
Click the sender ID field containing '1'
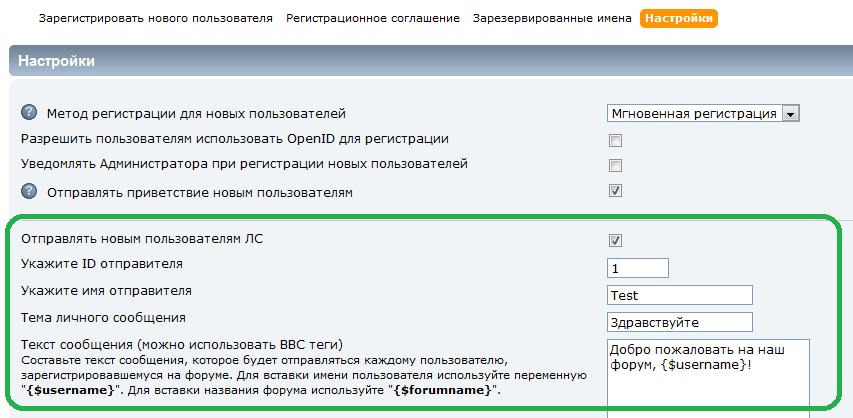[637, 268]
